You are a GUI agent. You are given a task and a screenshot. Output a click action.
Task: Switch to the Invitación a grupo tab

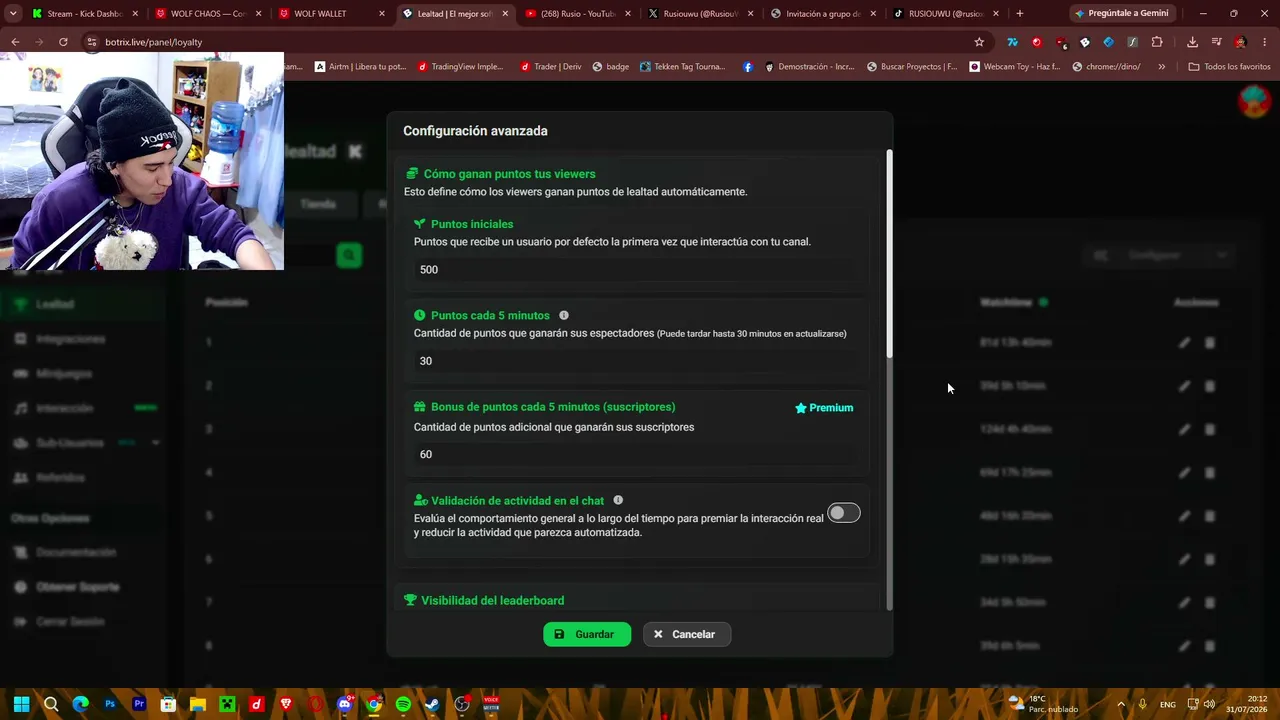pos(824,14)
